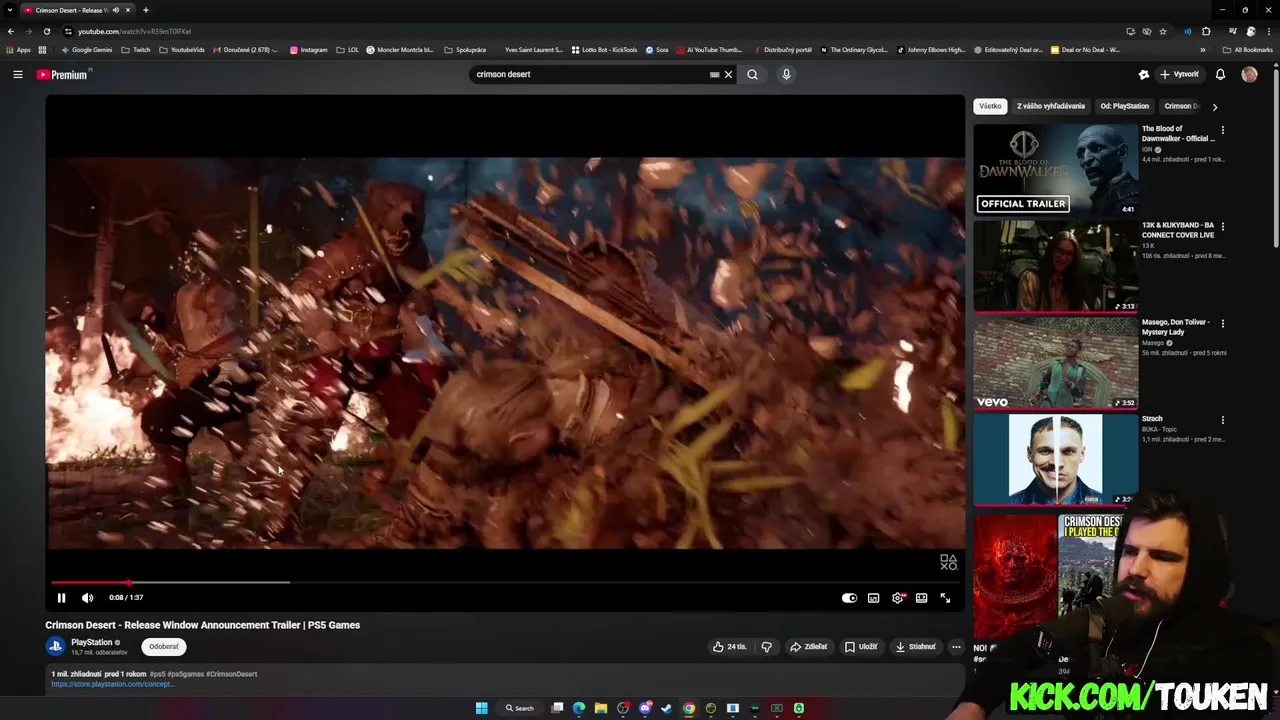
Task: Click the Mystery Lady video title
Action: pos(1176,327)
